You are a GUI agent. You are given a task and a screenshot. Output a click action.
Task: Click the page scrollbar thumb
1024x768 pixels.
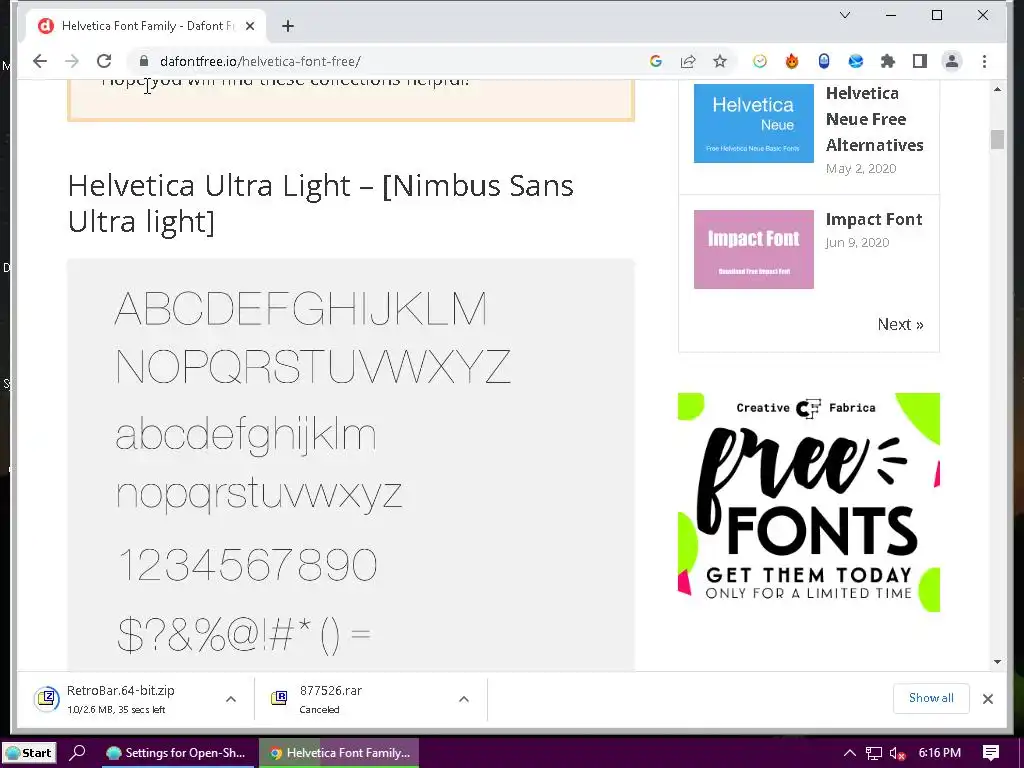[997, 140]
